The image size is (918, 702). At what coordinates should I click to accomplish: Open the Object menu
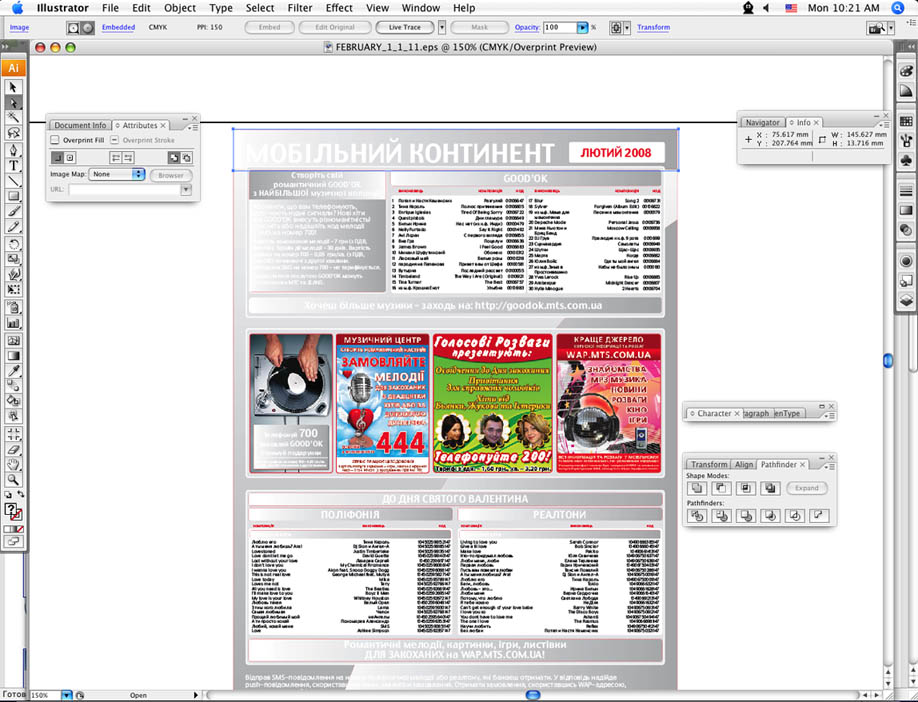tap(180, 8)
